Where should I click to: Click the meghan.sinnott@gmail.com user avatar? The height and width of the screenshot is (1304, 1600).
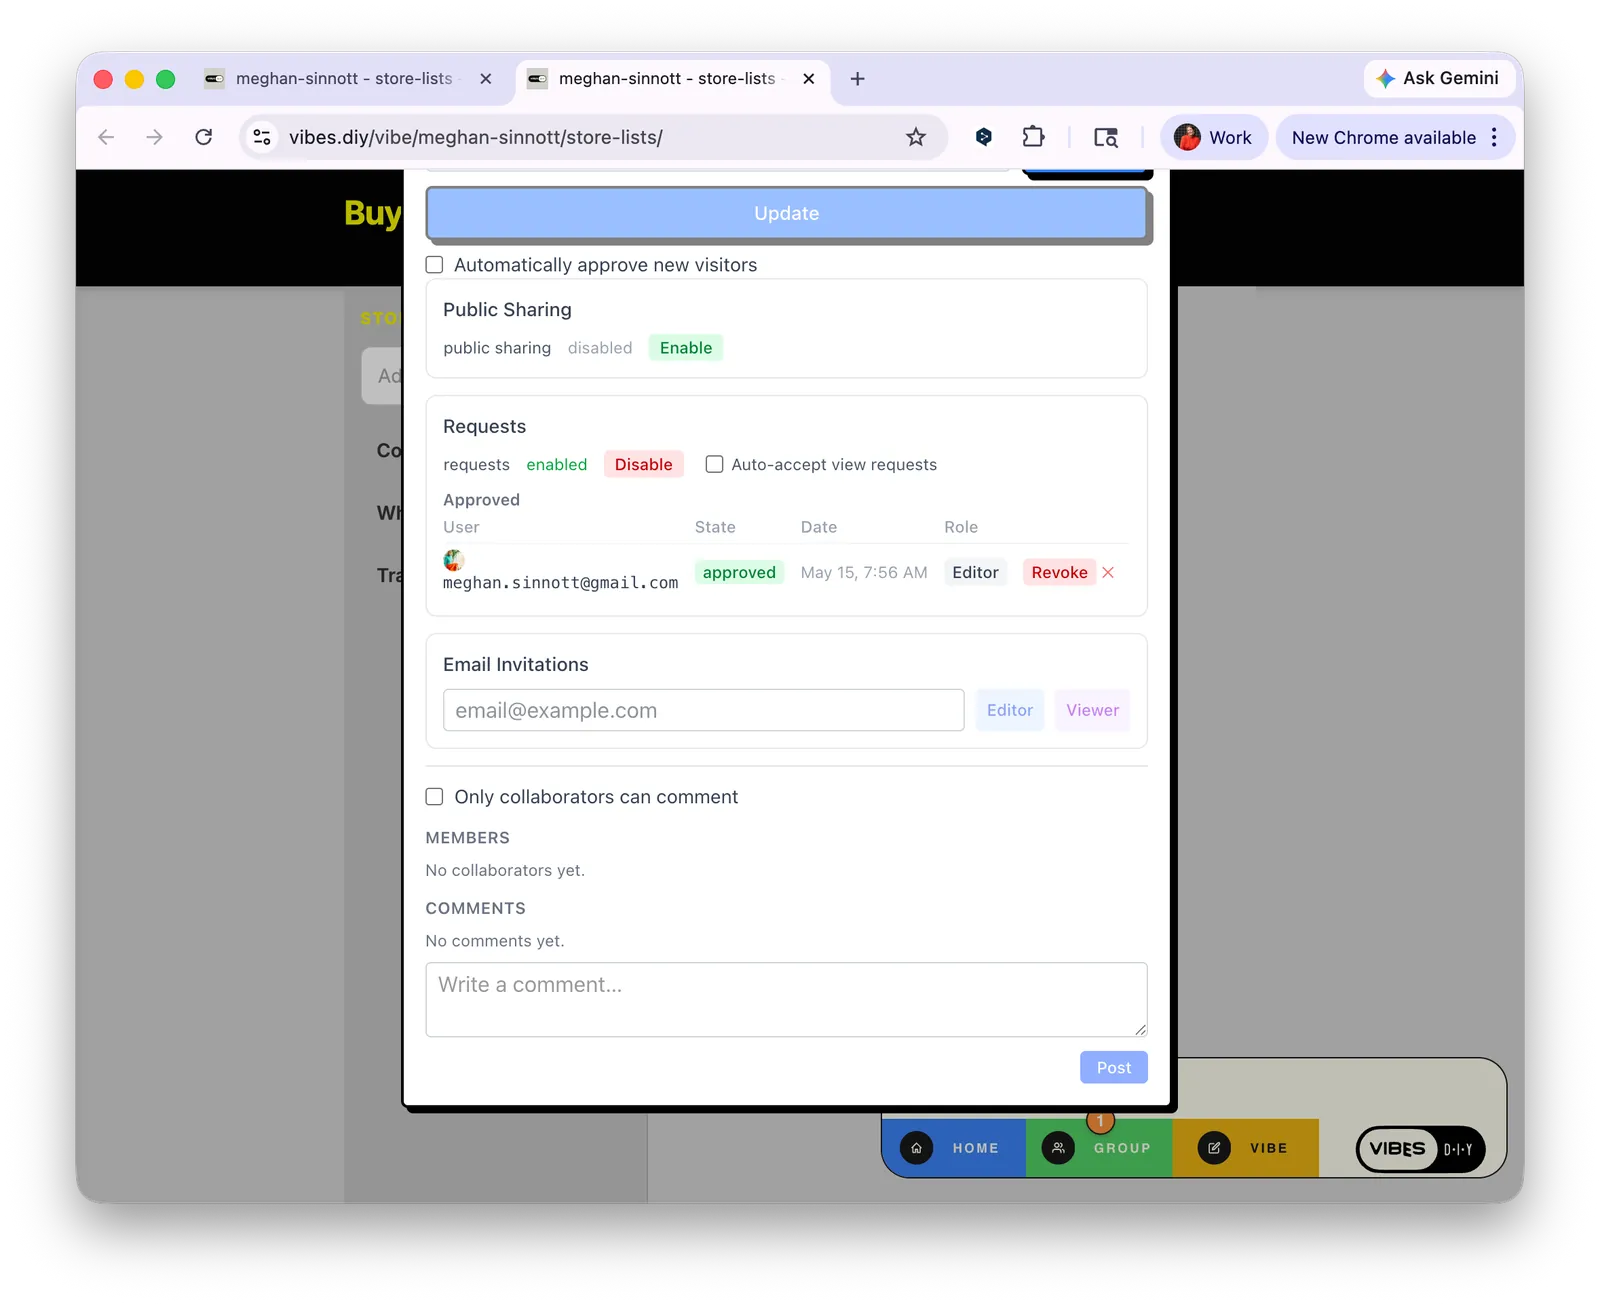[x=454, y=560]
